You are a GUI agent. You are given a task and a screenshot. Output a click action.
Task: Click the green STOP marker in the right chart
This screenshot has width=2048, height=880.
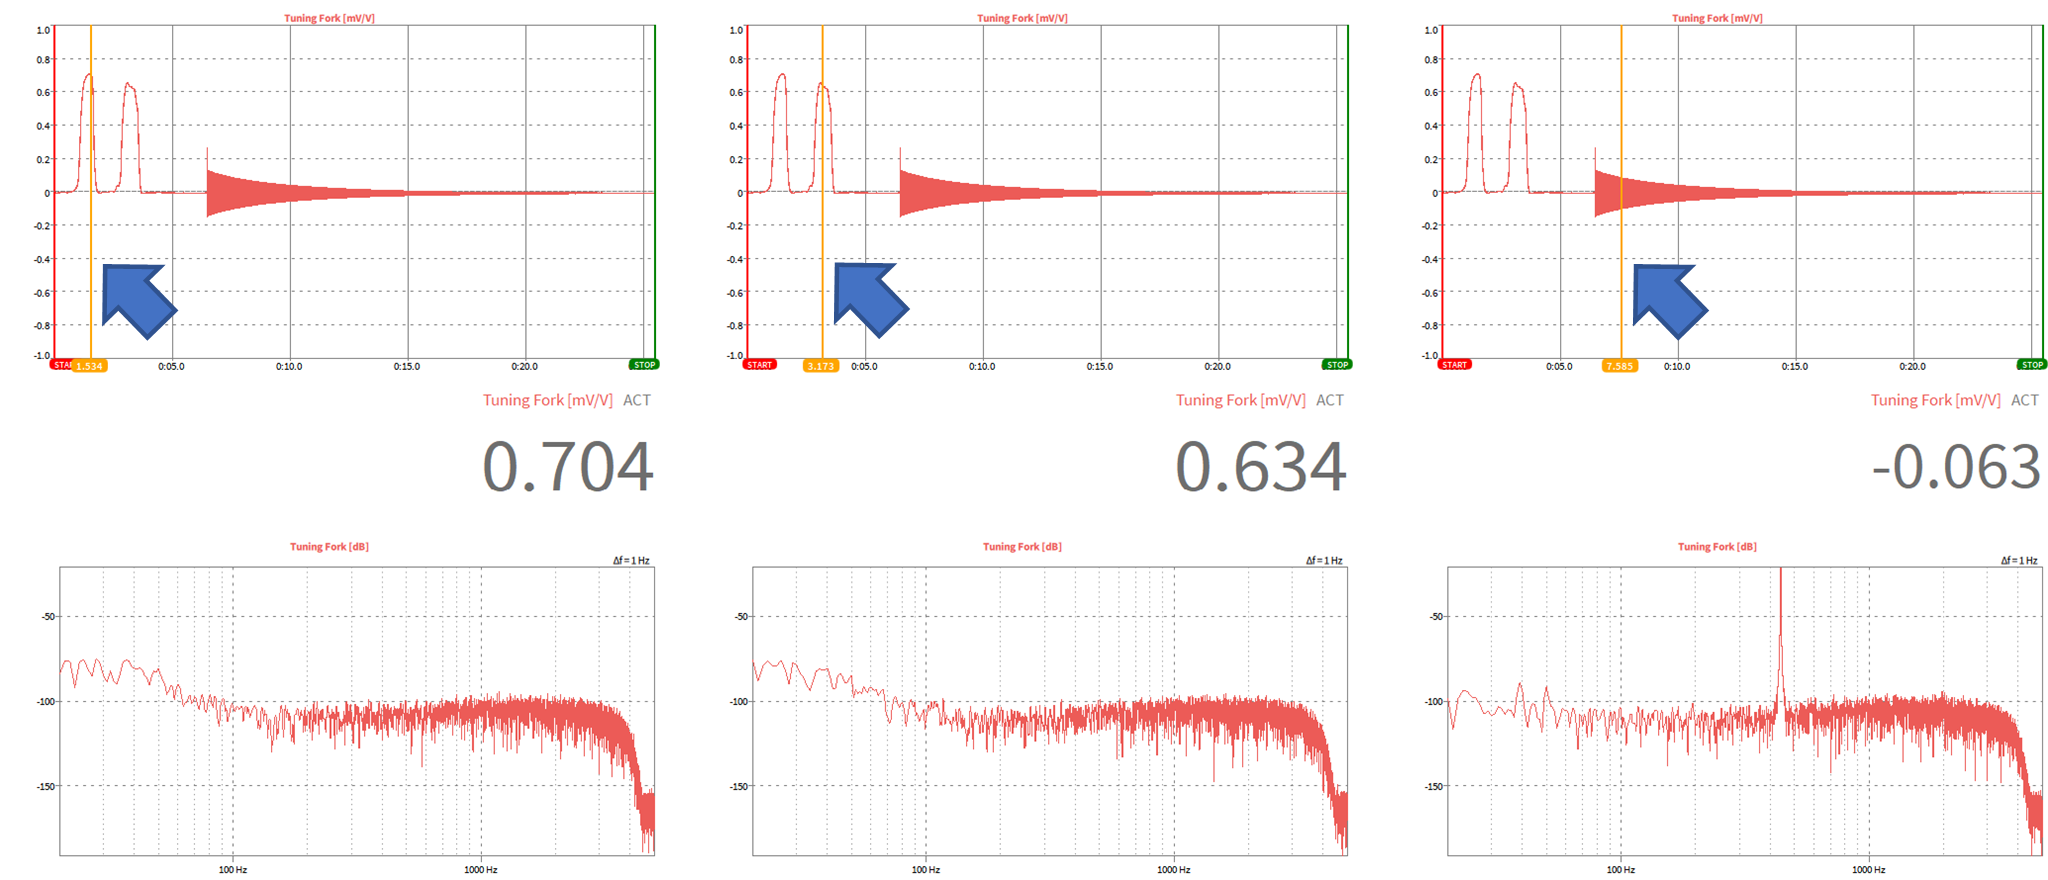pos(2032,365)
